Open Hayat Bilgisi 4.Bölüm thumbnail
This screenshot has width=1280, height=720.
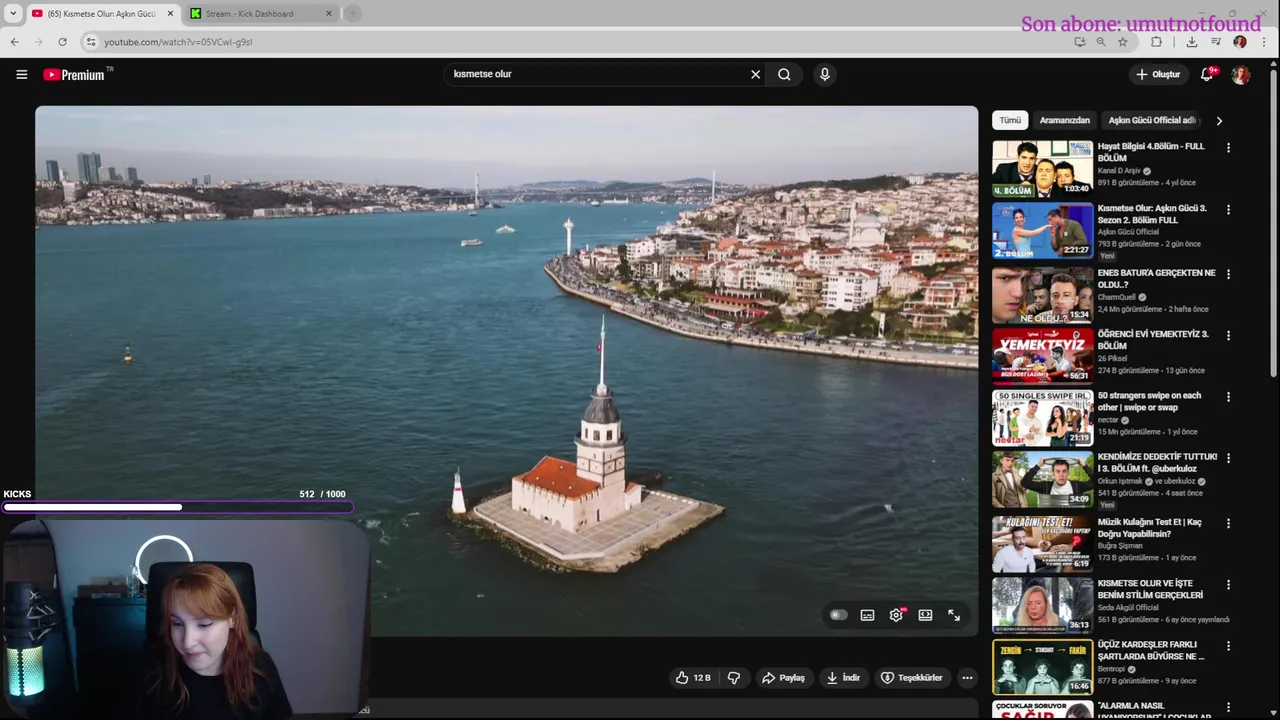click(x=1042, y=168)
